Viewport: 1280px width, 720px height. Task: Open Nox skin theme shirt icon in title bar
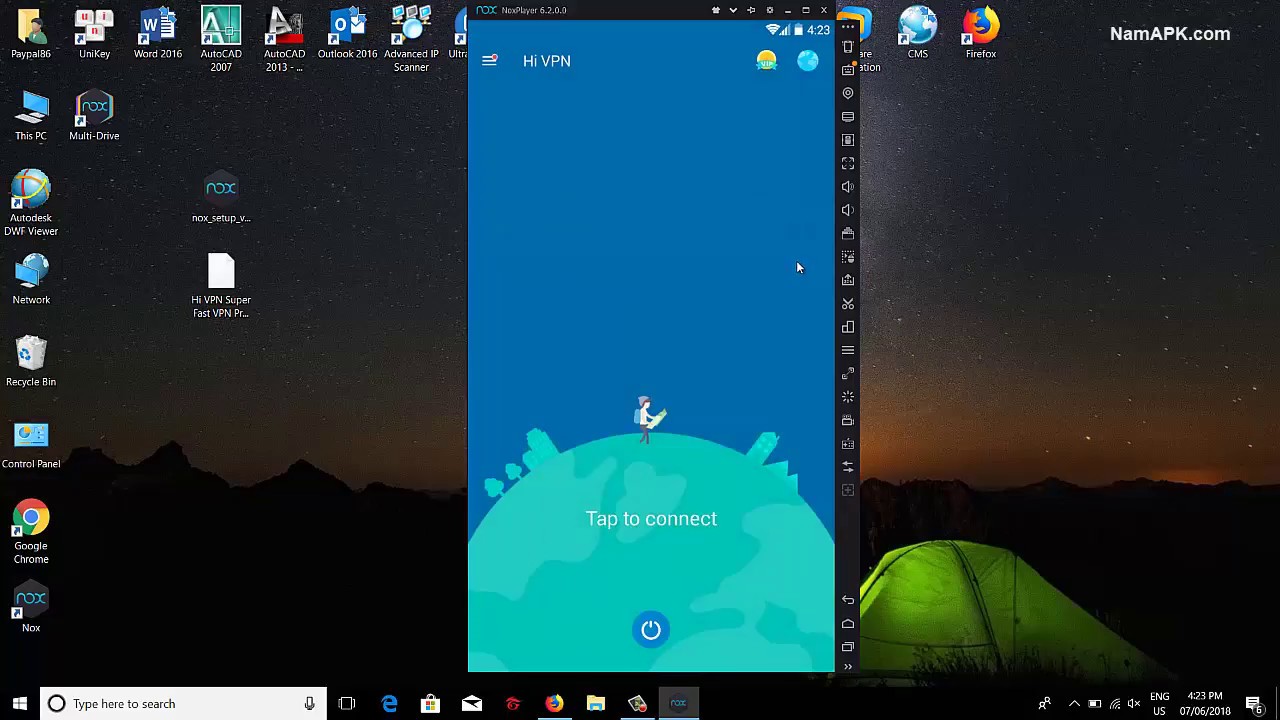tap(716, 10)
